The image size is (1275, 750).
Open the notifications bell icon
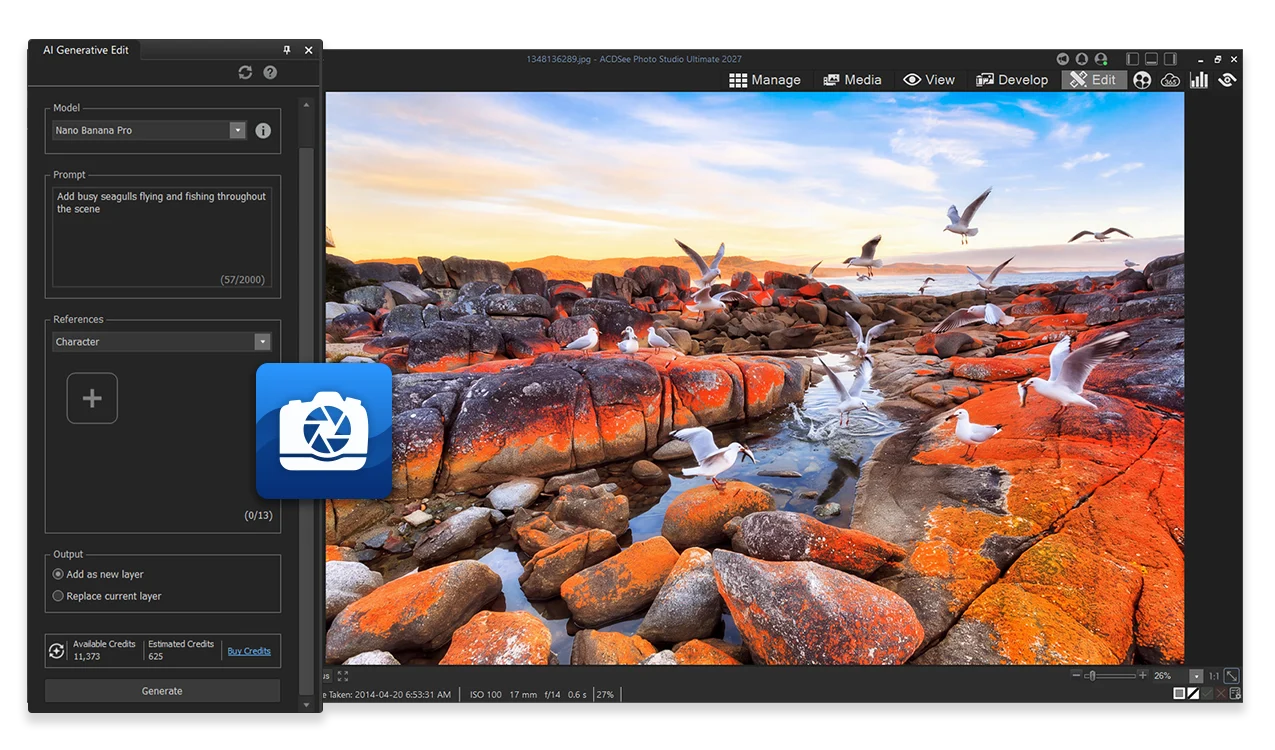1082,59
